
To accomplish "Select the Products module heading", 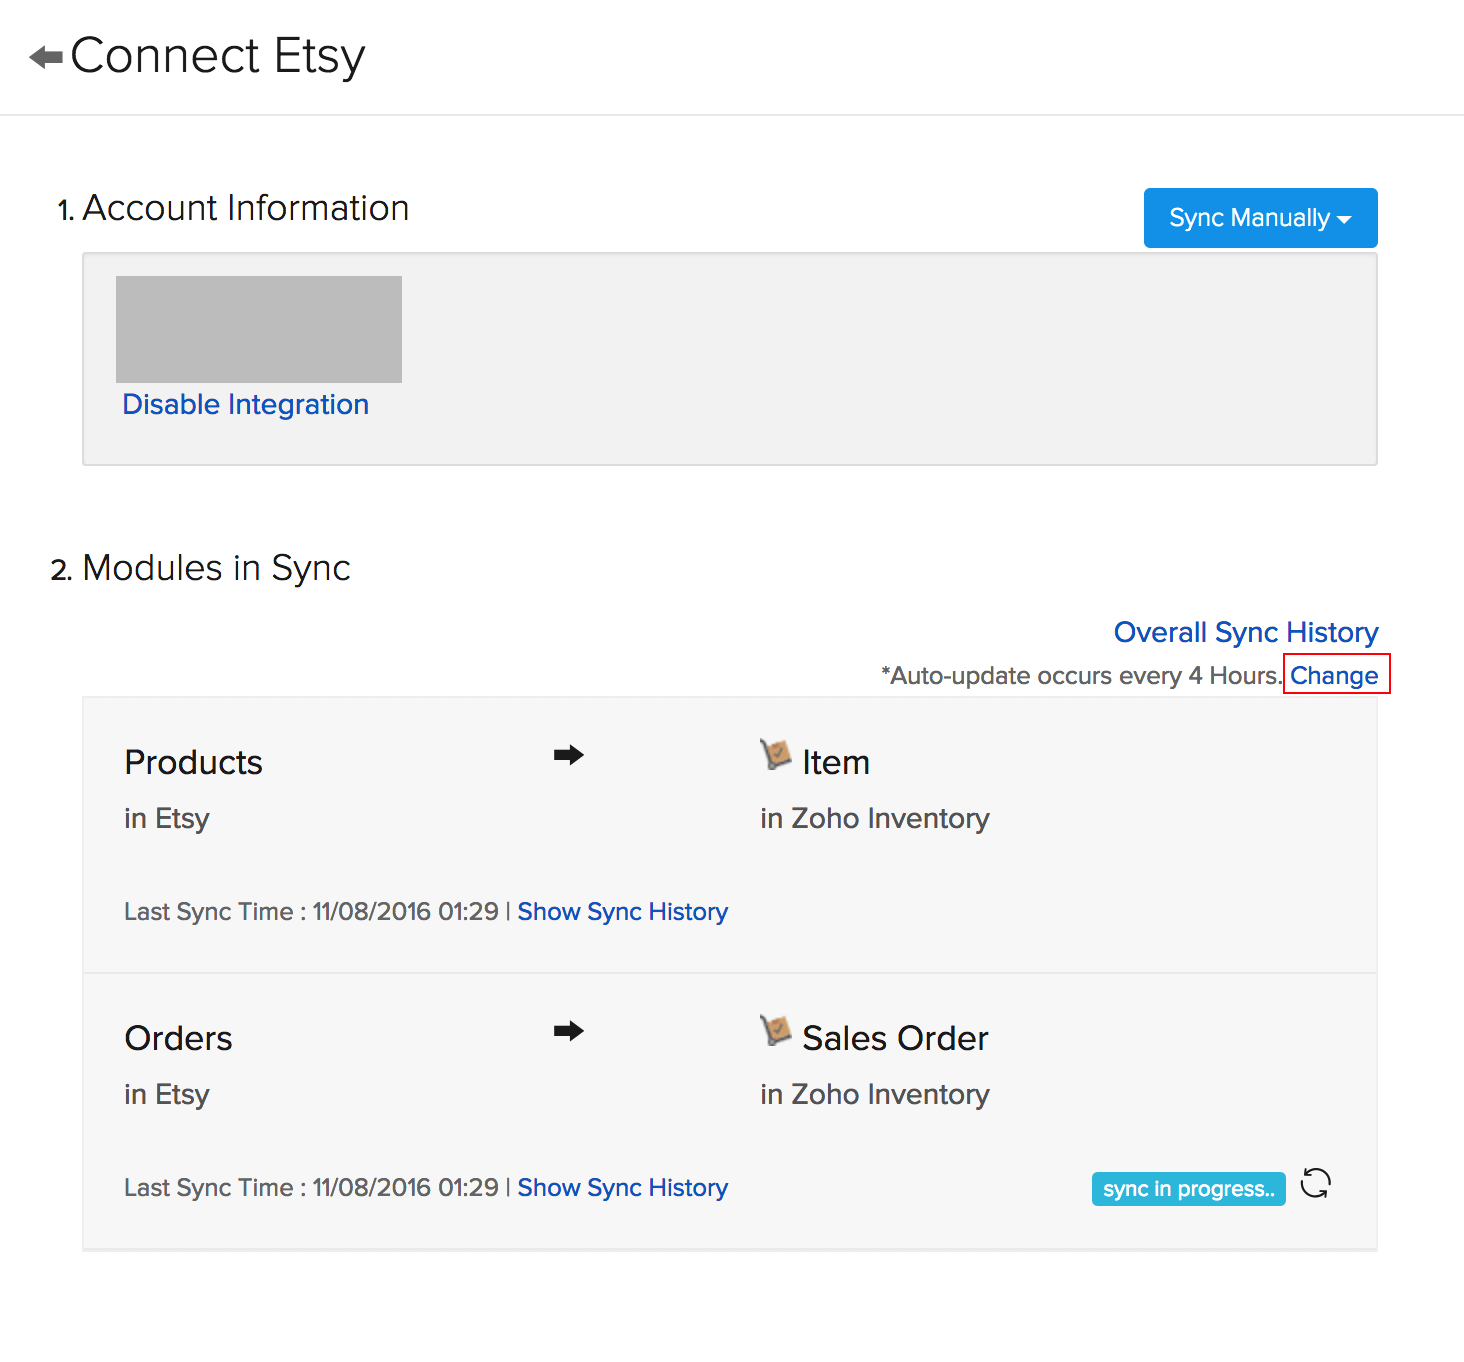I will point(193,762).
